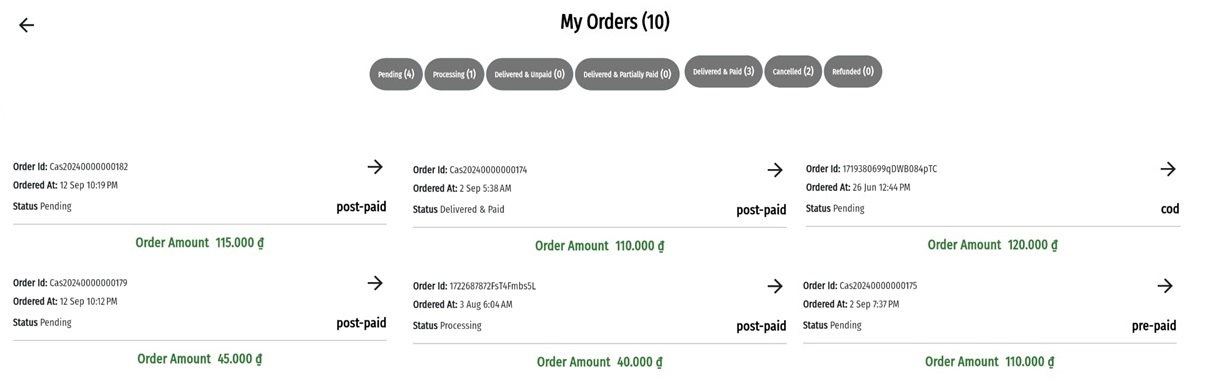
Task: Select the Delivered & Paid (3) filter
Action: pyautogui.click(x=723, y=72)
